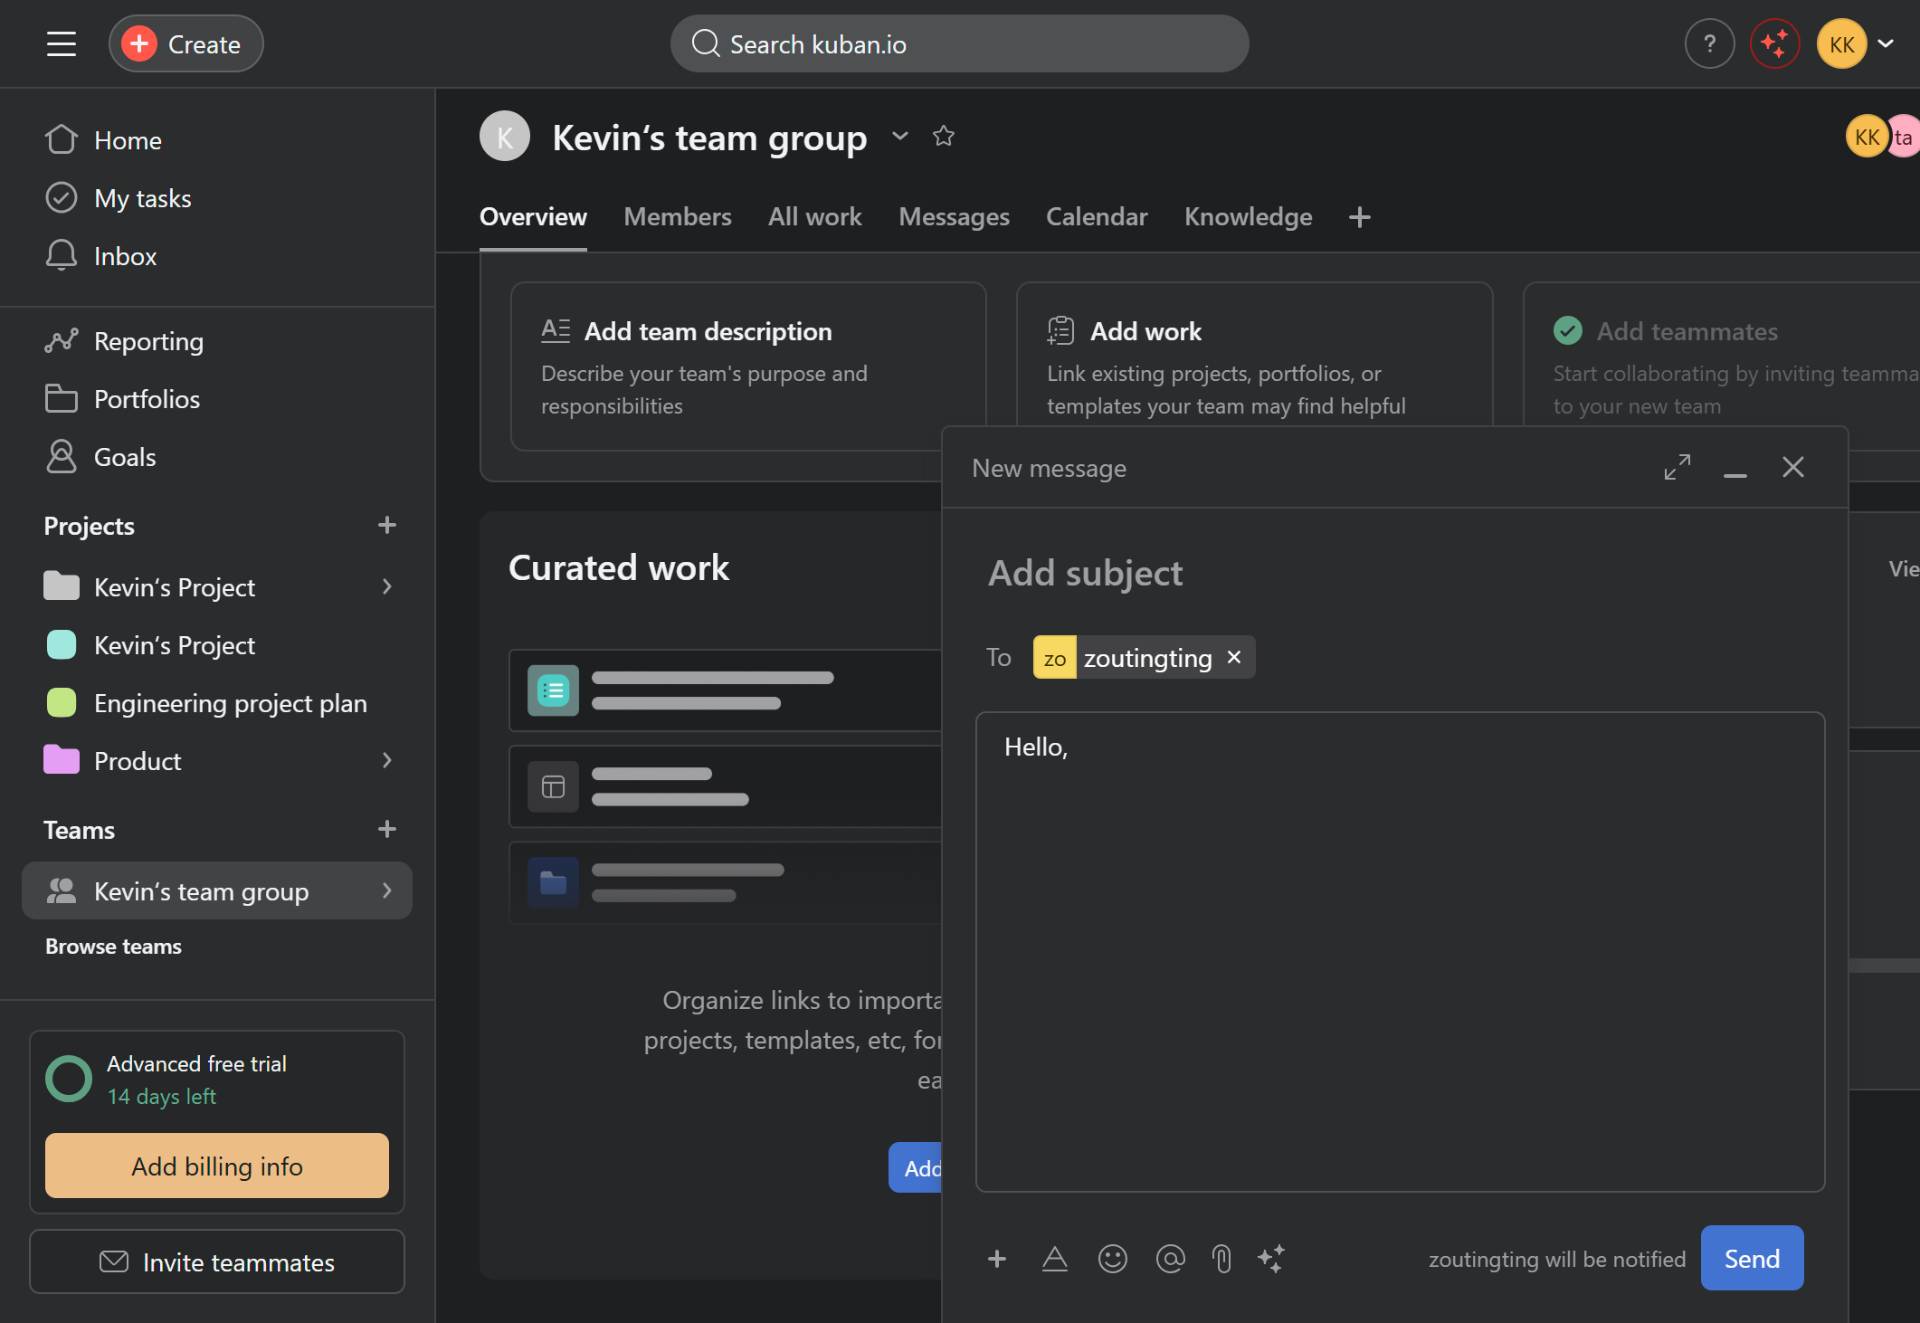Click the KK member avatar at top right

1866,137
